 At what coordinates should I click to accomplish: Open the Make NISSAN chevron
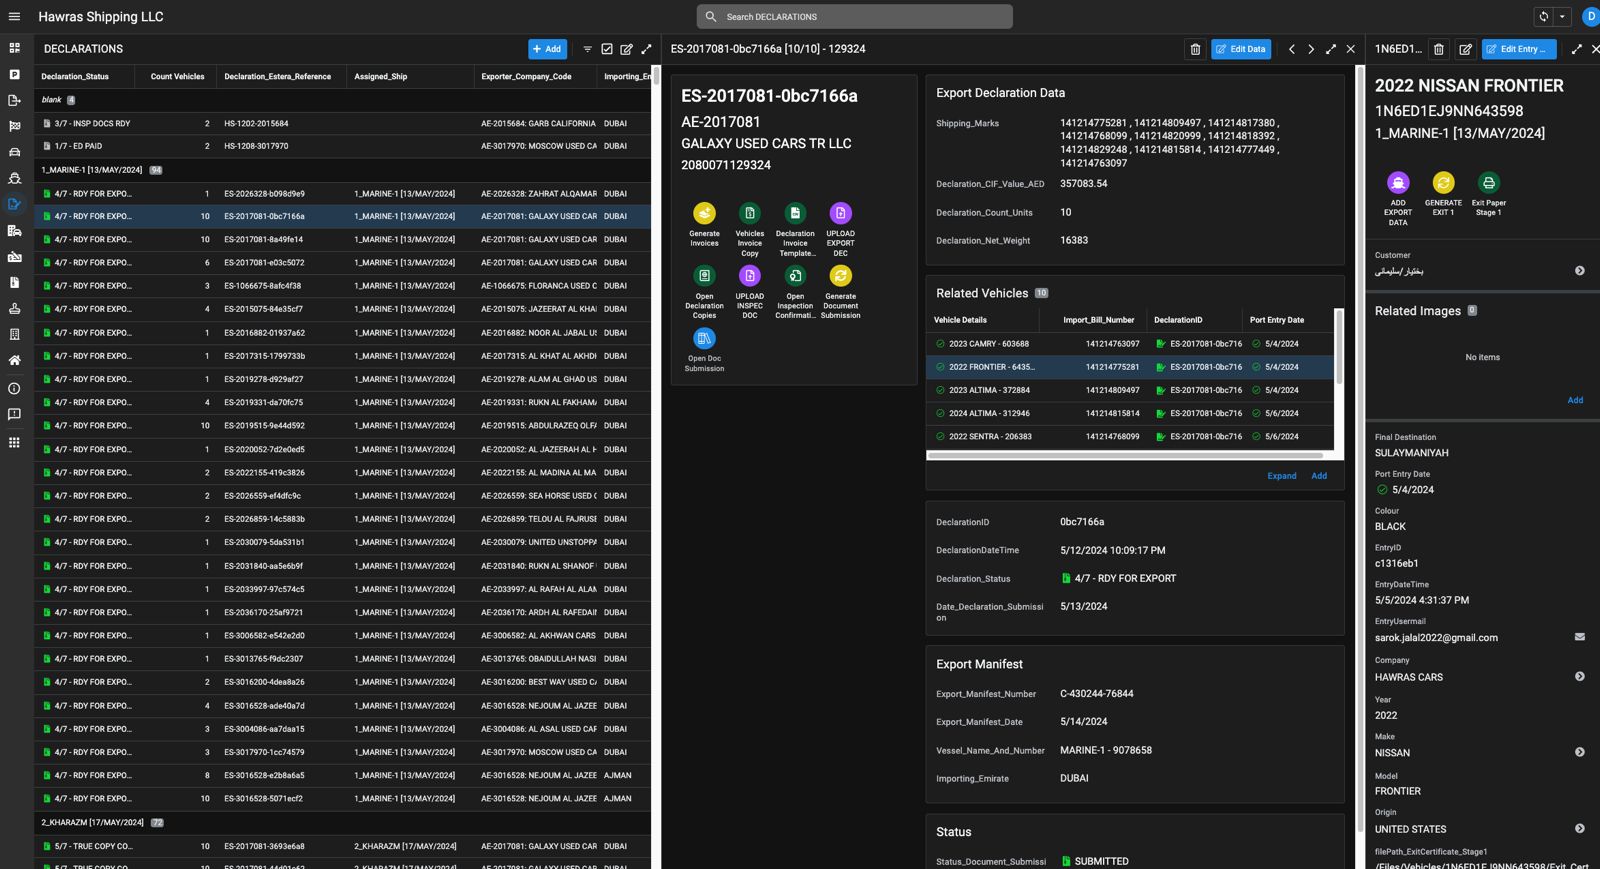(1580, 752)
